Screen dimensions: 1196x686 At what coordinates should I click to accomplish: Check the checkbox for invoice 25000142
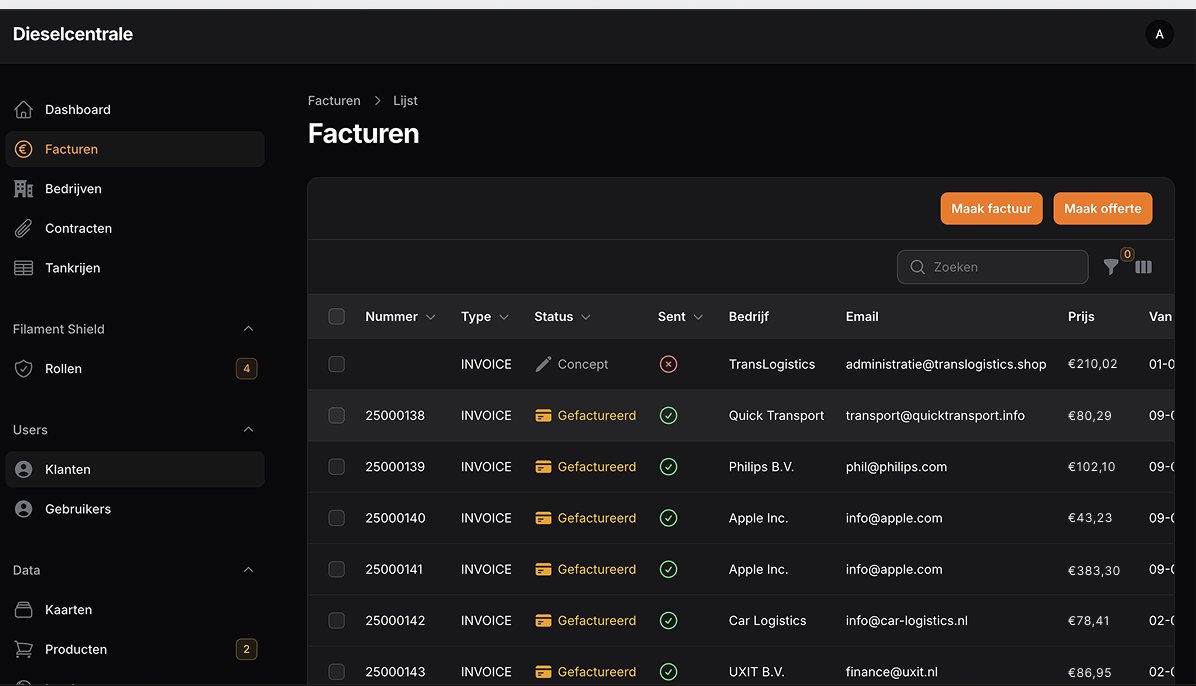click(x=336, y=620)
